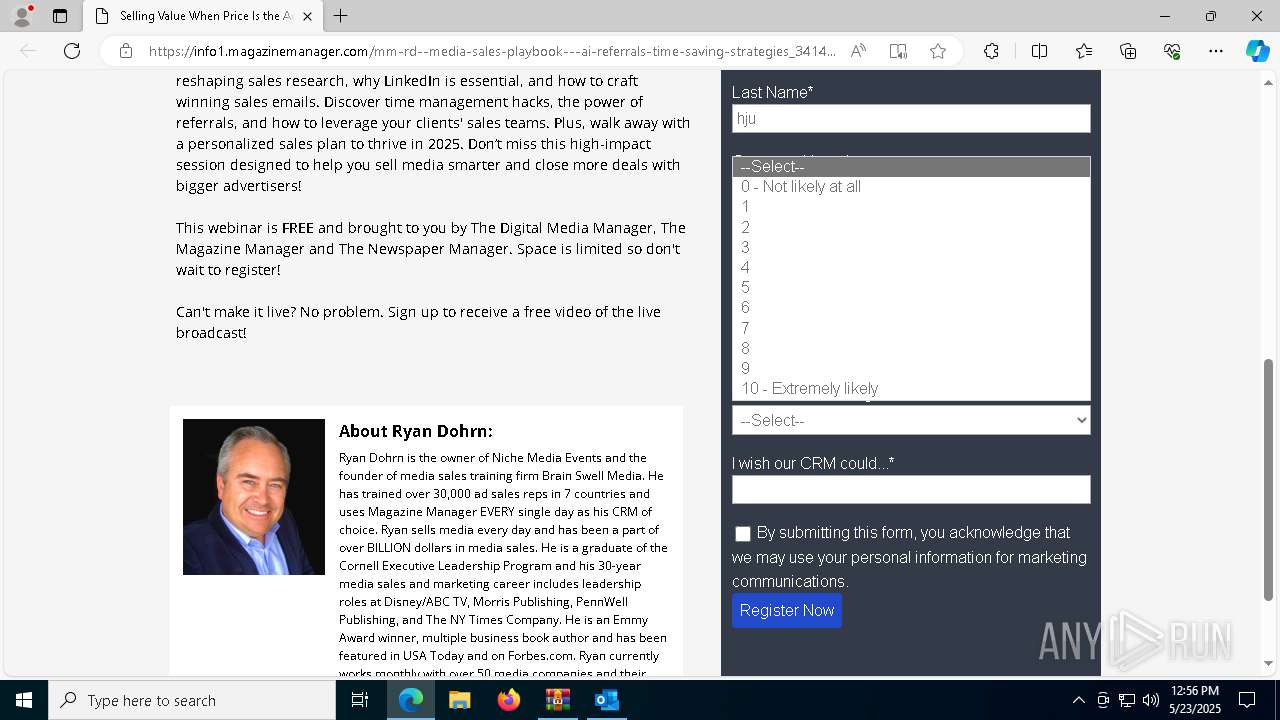Screen dimensions: 1280x720
Task: Select option 0 - Not likely at all
Action: 911,187
